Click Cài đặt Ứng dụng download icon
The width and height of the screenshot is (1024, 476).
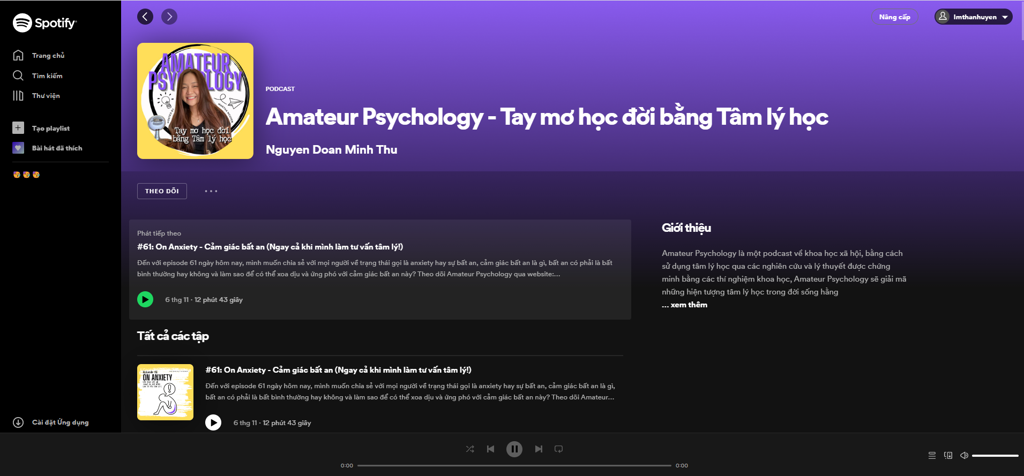coord(18,422)
